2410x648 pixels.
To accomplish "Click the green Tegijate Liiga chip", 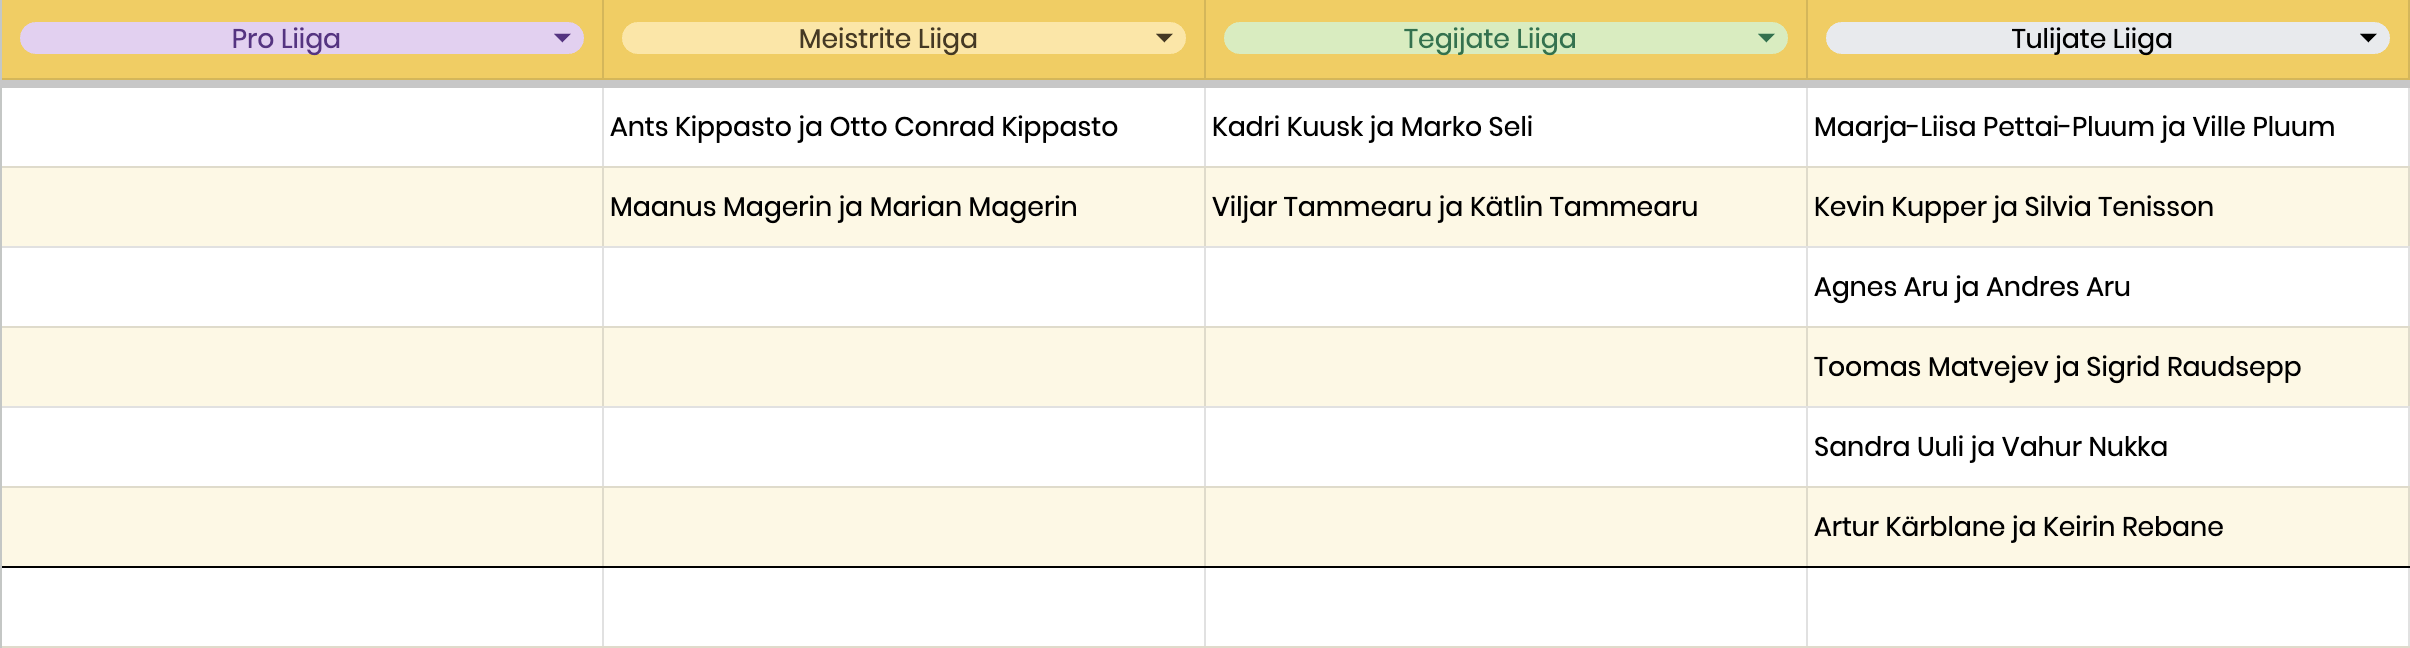I will 1505,38.
